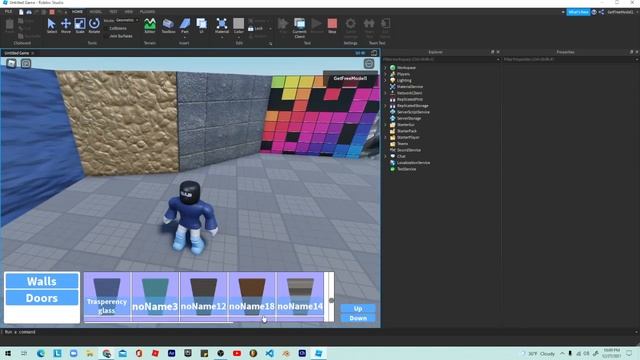Click the Doors category button
This screenshot has width=640, height=360.
(42, 298)
